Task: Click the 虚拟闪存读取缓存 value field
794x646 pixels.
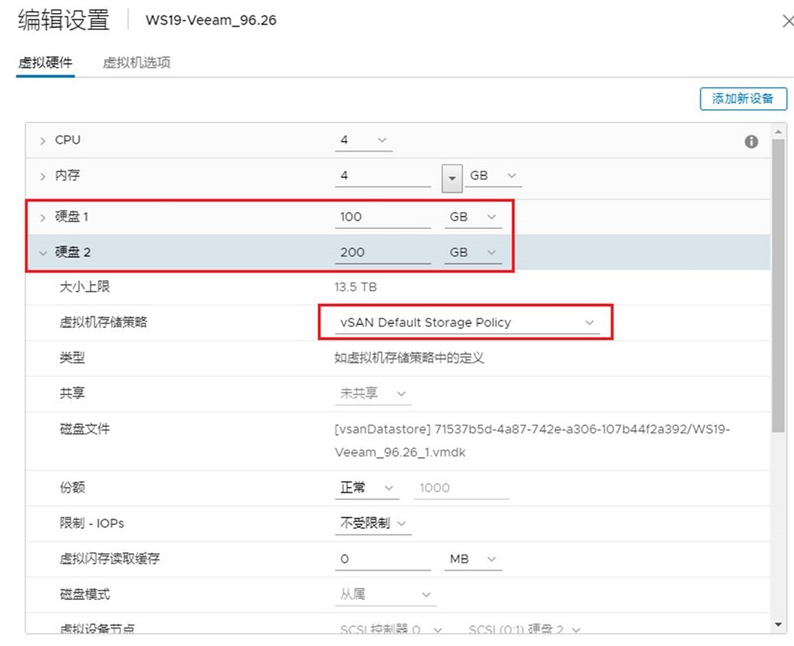Action: pos(383,559)
